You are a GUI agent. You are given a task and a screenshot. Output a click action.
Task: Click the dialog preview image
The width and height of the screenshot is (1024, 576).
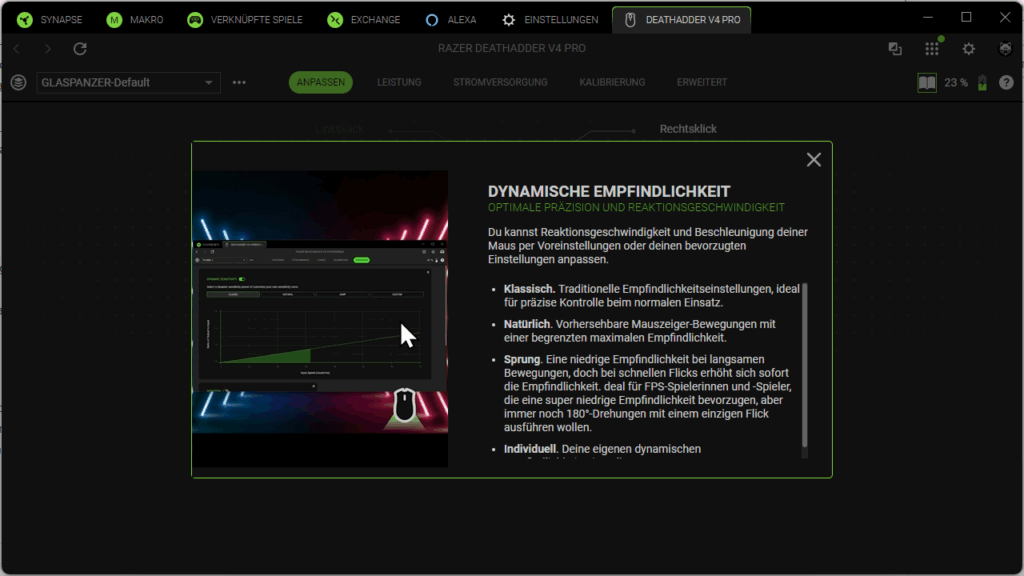(320, 319)
